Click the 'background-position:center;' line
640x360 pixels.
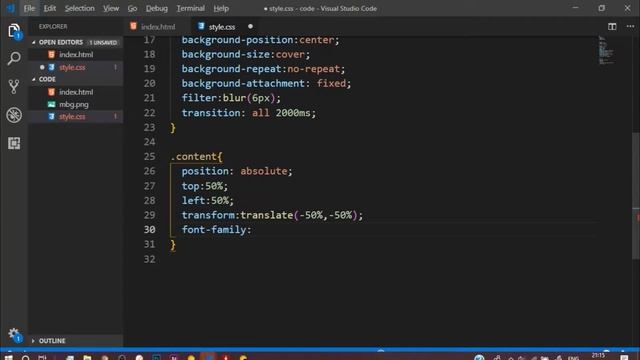click(260, 40)
